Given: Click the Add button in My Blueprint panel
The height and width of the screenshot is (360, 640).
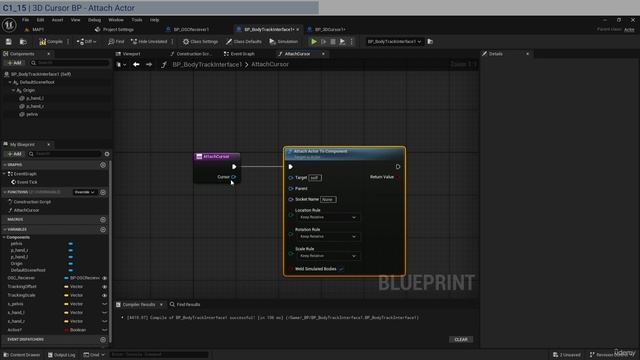Looking at the screenshot, I should point(14,154).
